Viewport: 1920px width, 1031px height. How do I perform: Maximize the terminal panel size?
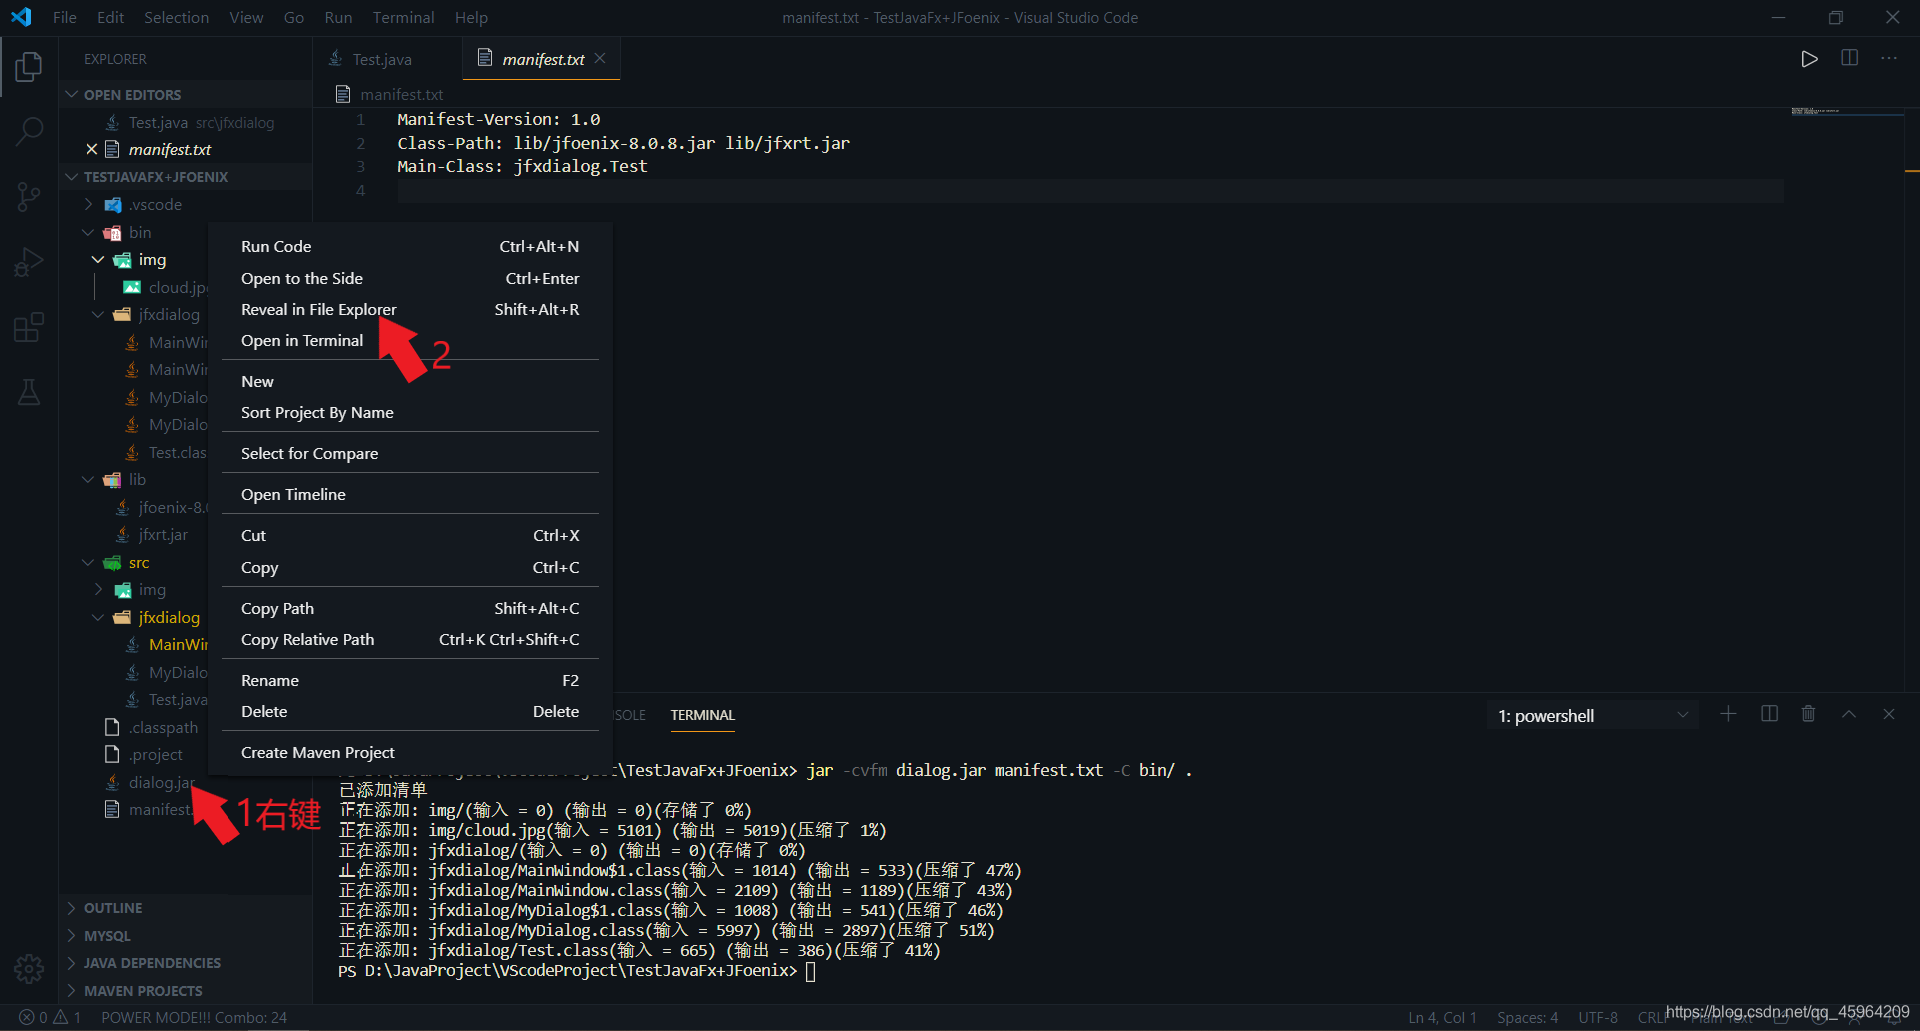1849,714
